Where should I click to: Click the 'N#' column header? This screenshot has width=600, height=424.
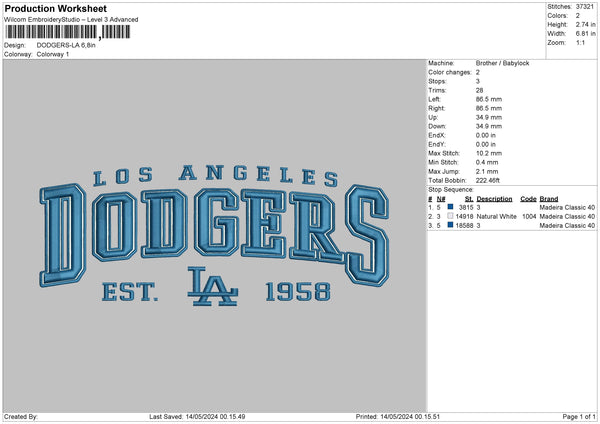coord(441,199)
